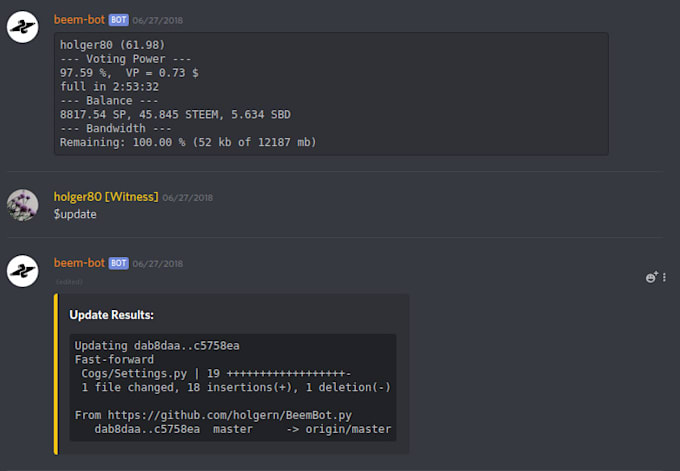This screenshot has height=471, width=680.
Task: Click beem-bot avatar on Update Results message
Action: click(x=23, y=271)
